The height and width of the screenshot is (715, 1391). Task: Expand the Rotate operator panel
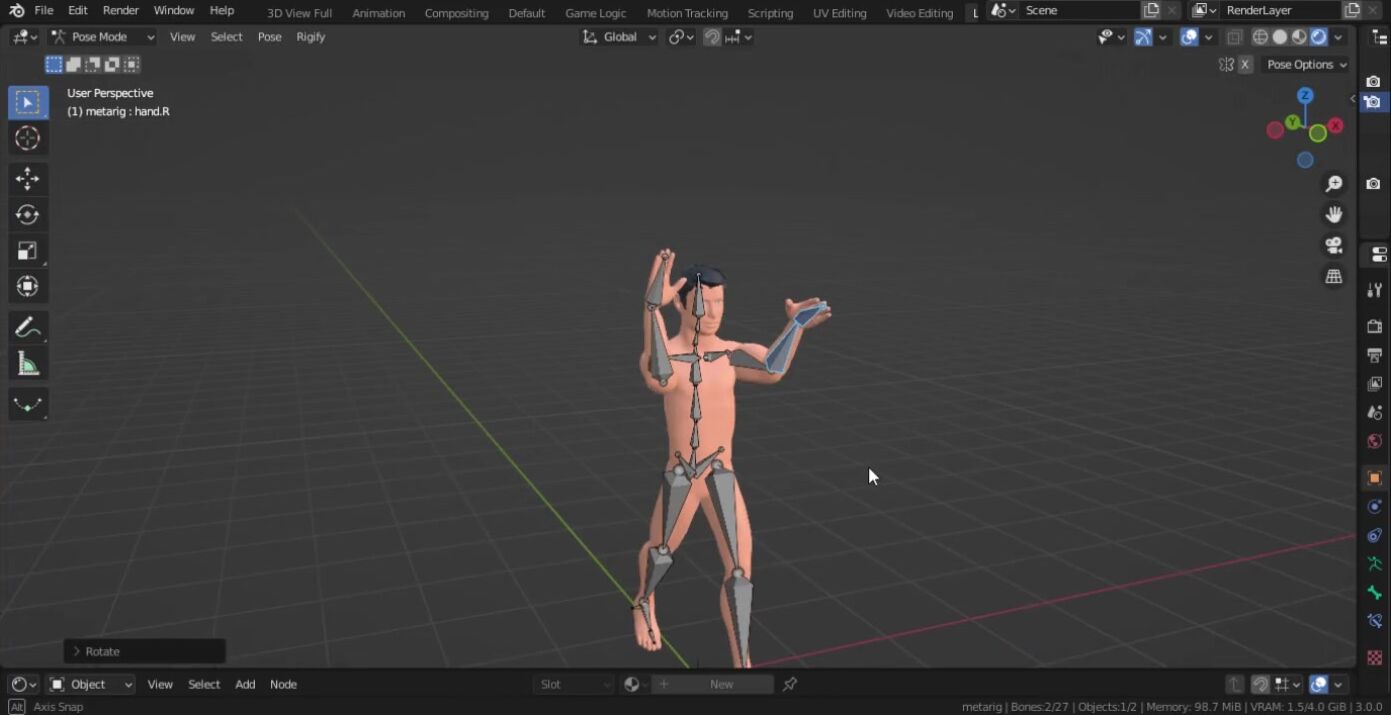(x=77, y=651)
